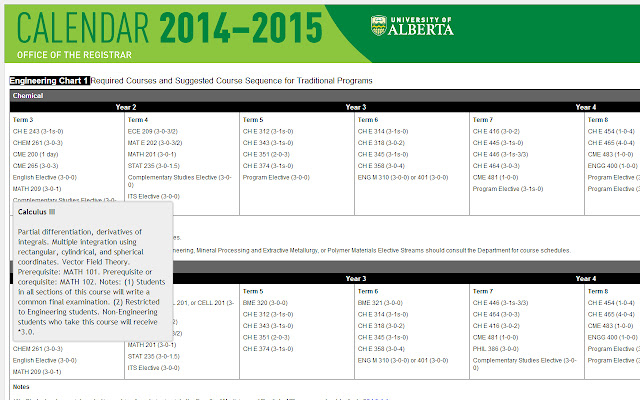Open CME 265 (3-0-3) course link
This screenshot has height=400, width=640.
coord(36,166)
